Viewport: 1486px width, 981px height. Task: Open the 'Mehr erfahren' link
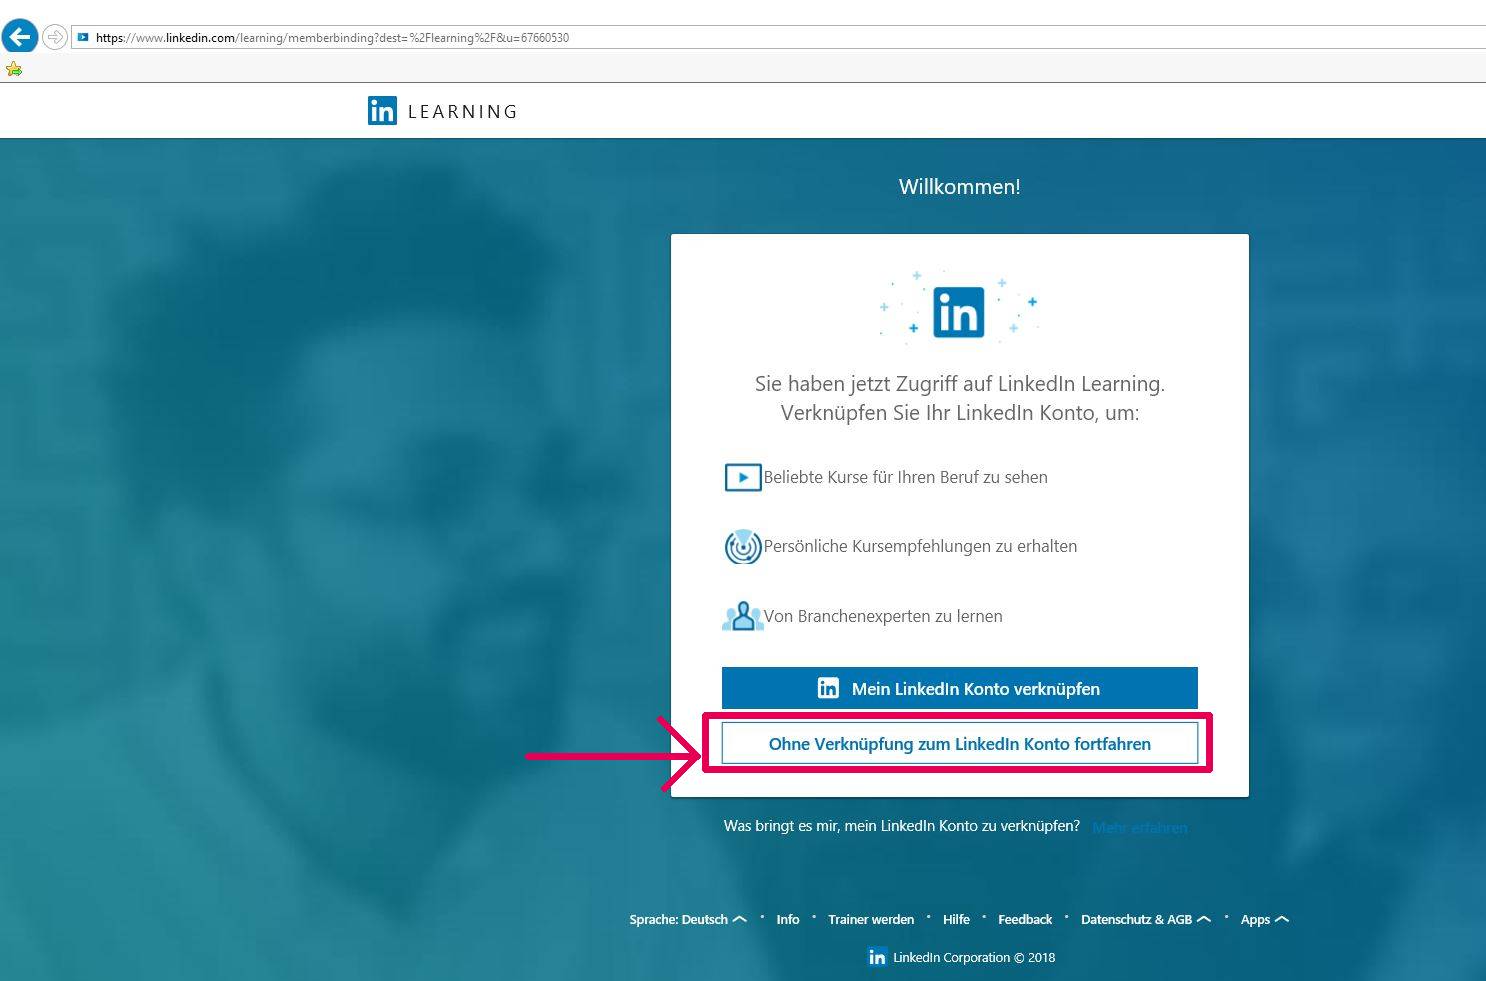[x=1139, y=827]
